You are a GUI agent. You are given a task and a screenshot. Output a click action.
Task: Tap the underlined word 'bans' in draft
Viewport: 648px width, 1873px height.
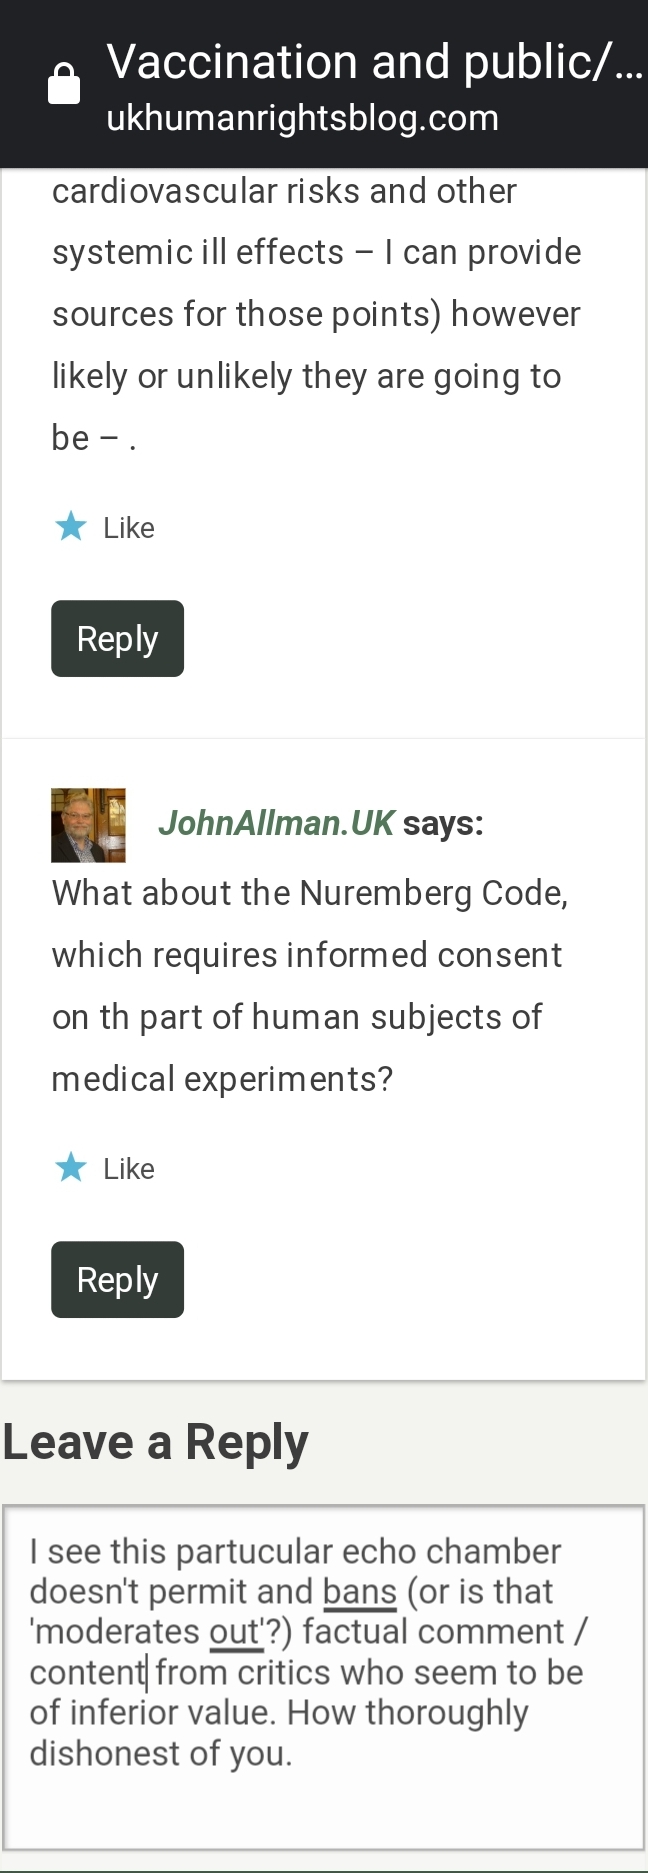click(360, 1592)
